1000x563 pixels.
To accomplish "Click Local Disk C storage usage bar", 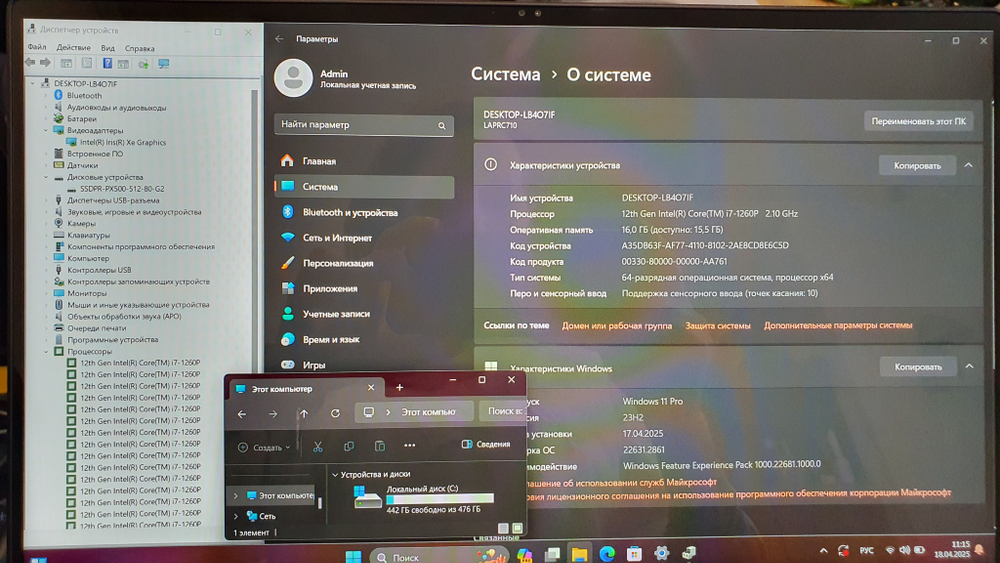I will (x=440, y=499).
